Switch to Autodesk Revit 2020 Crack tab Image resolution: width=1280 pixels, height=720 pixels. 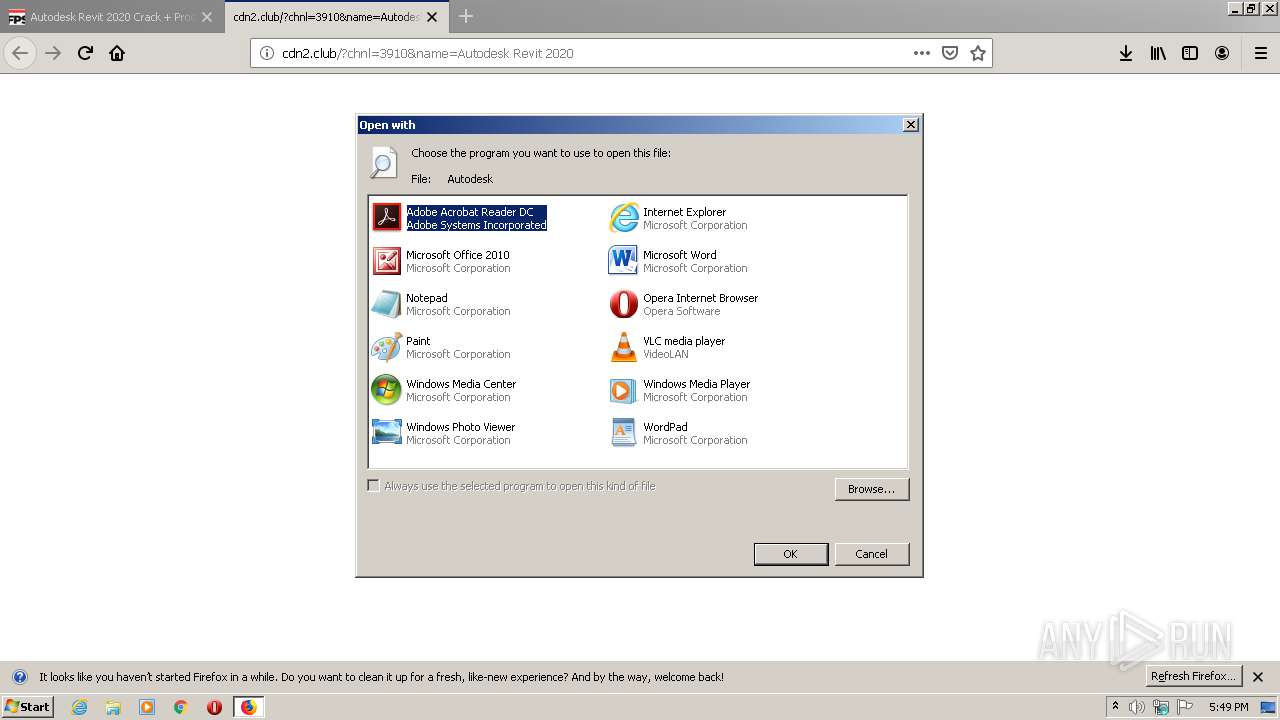point(112,17)
